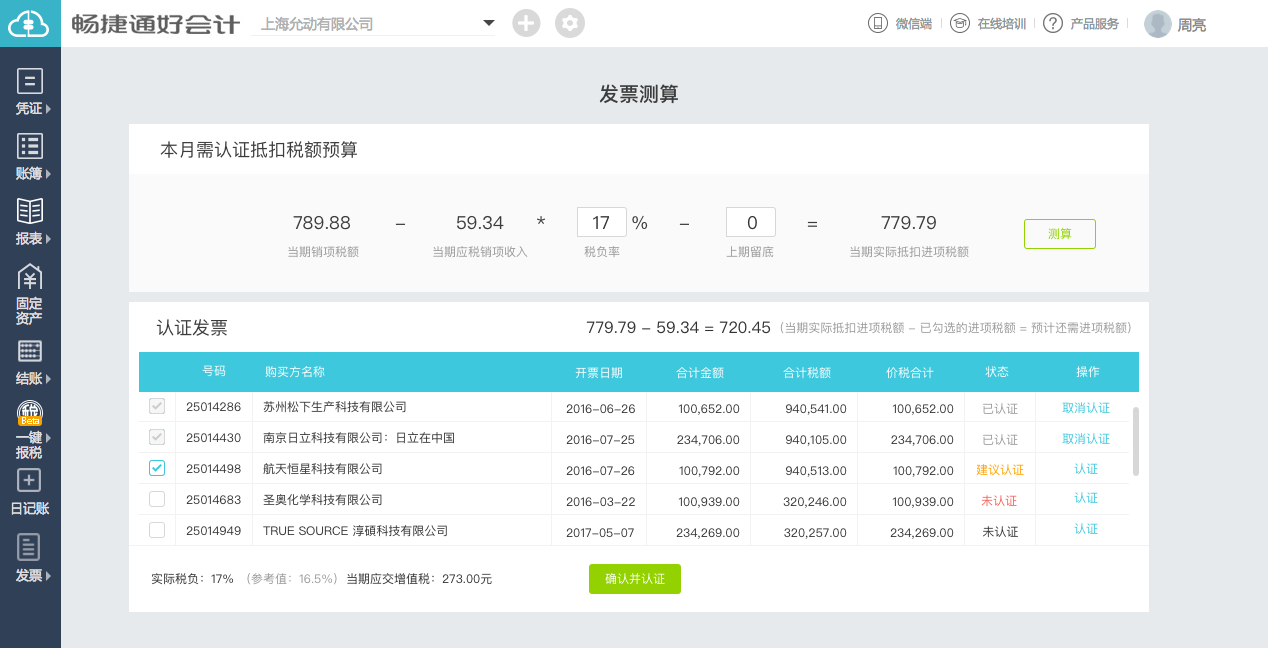
Task: Select the checkbox for invoice 25014949
Action: coord(157,530)
